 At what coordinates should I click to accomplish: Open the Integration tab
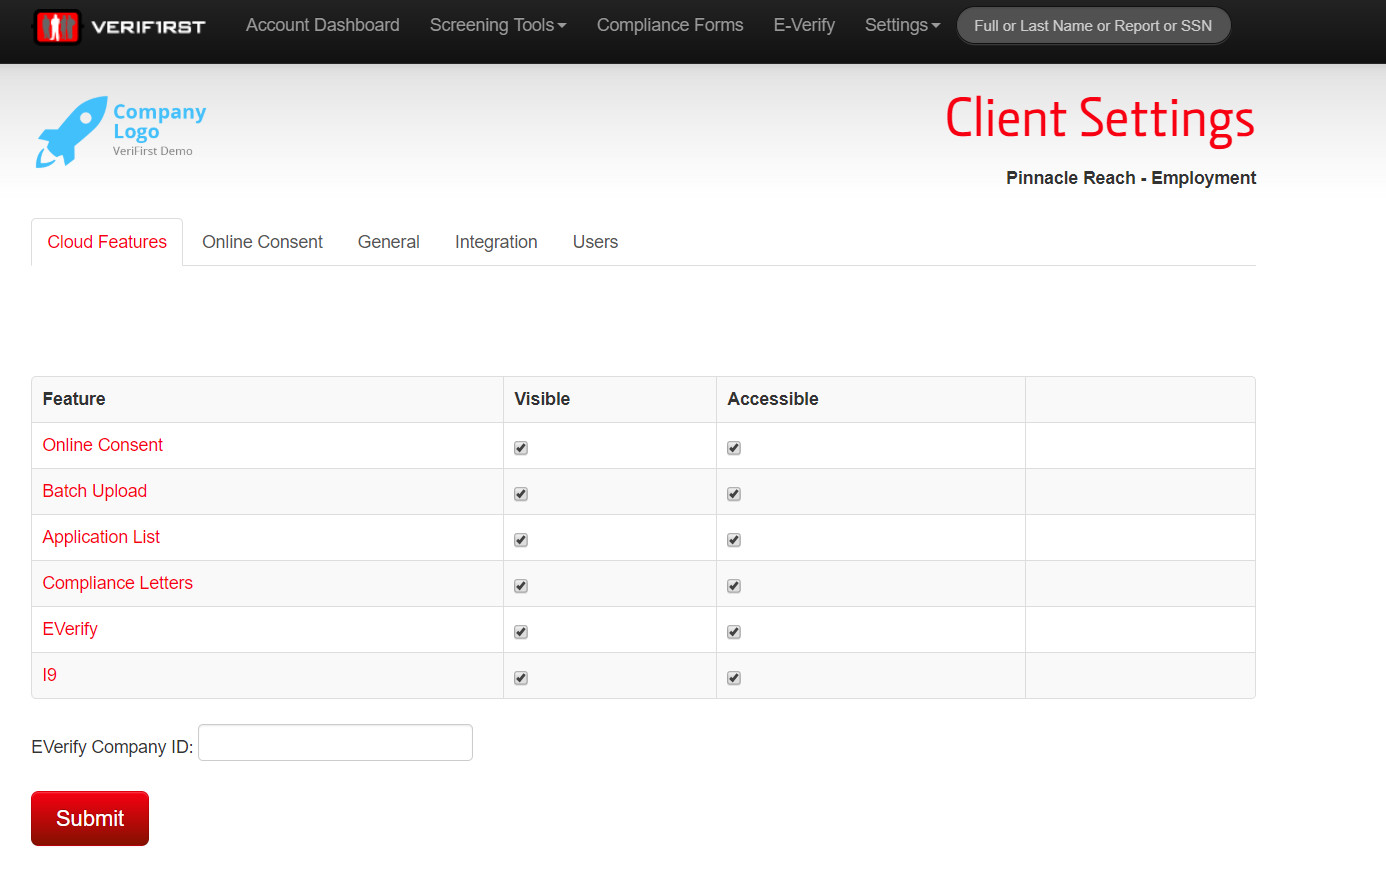click(x=496, y=241)
